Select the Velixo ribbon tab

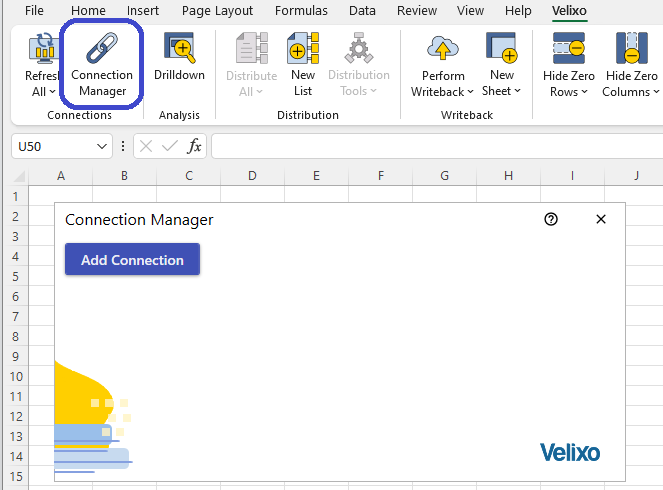click(x=569, y=11)
